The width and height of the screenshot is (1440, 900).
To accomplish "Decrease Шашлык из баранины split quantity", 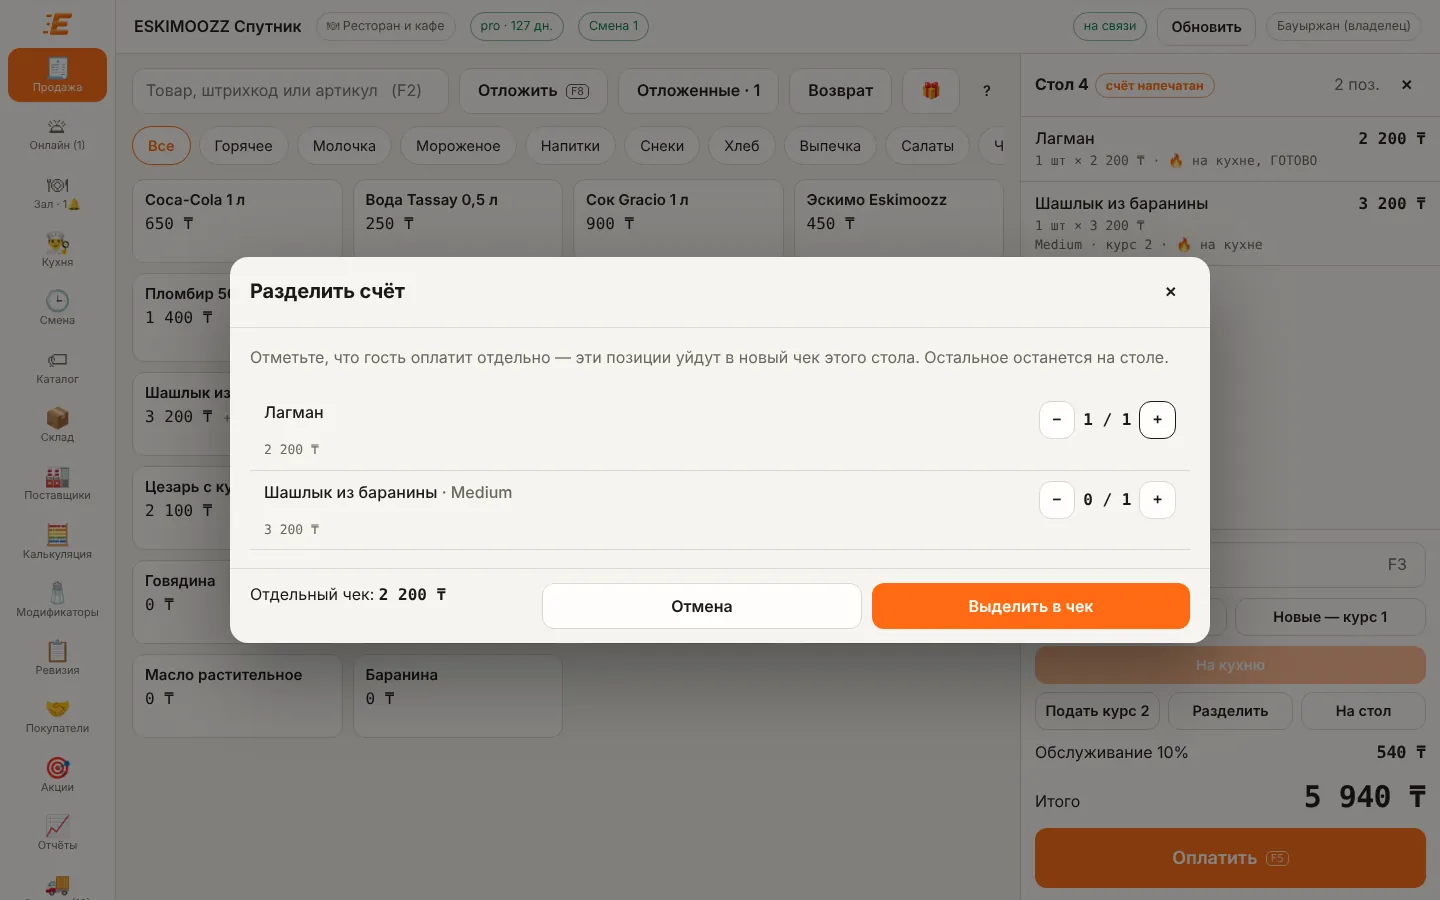I will tap(1057, 500).
